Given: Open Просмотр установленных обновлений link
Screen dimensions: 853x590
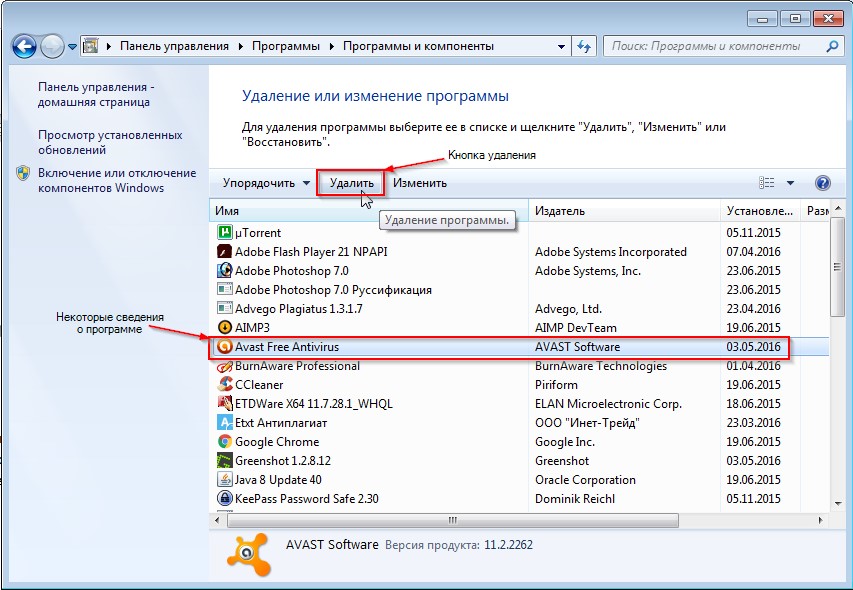Looking at the screenshot, I should click(110, 142).
